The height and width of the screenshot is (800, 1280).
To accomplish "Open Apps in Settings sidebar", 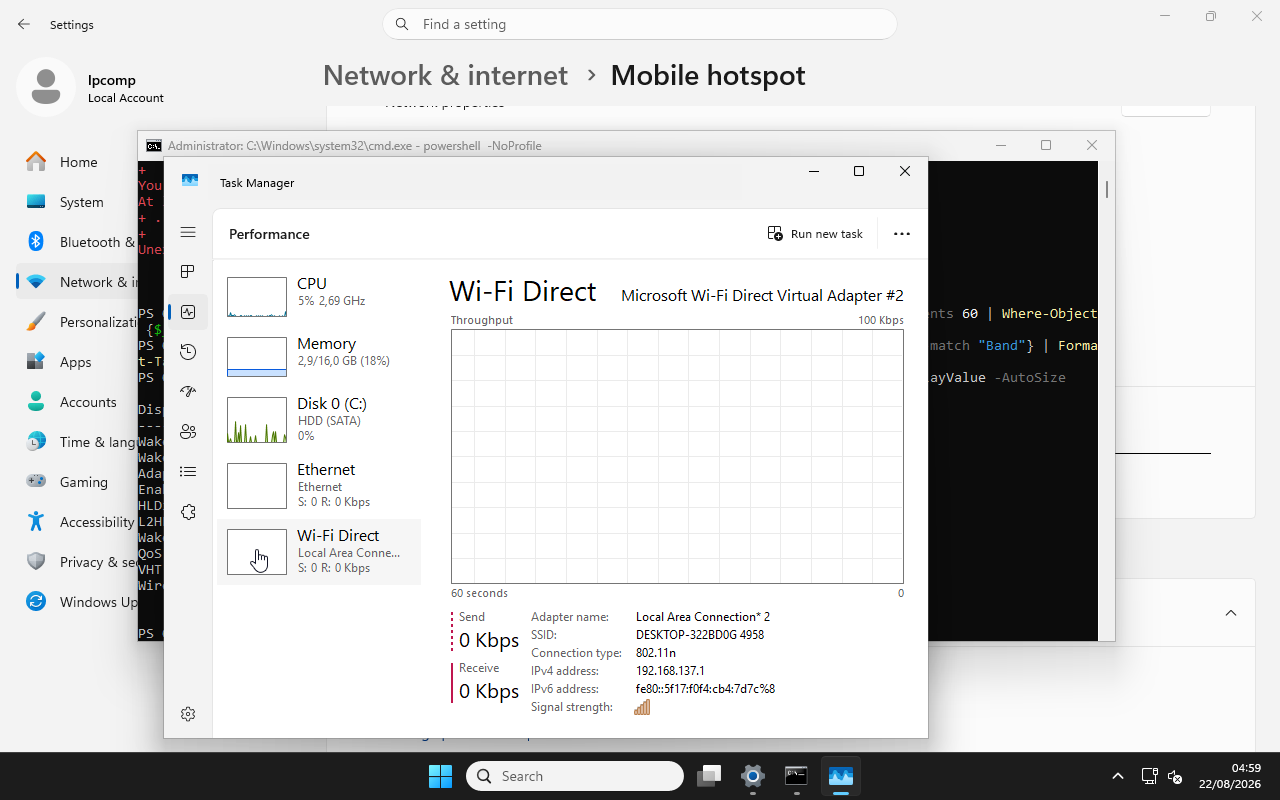I will click(x=78, y=362).
